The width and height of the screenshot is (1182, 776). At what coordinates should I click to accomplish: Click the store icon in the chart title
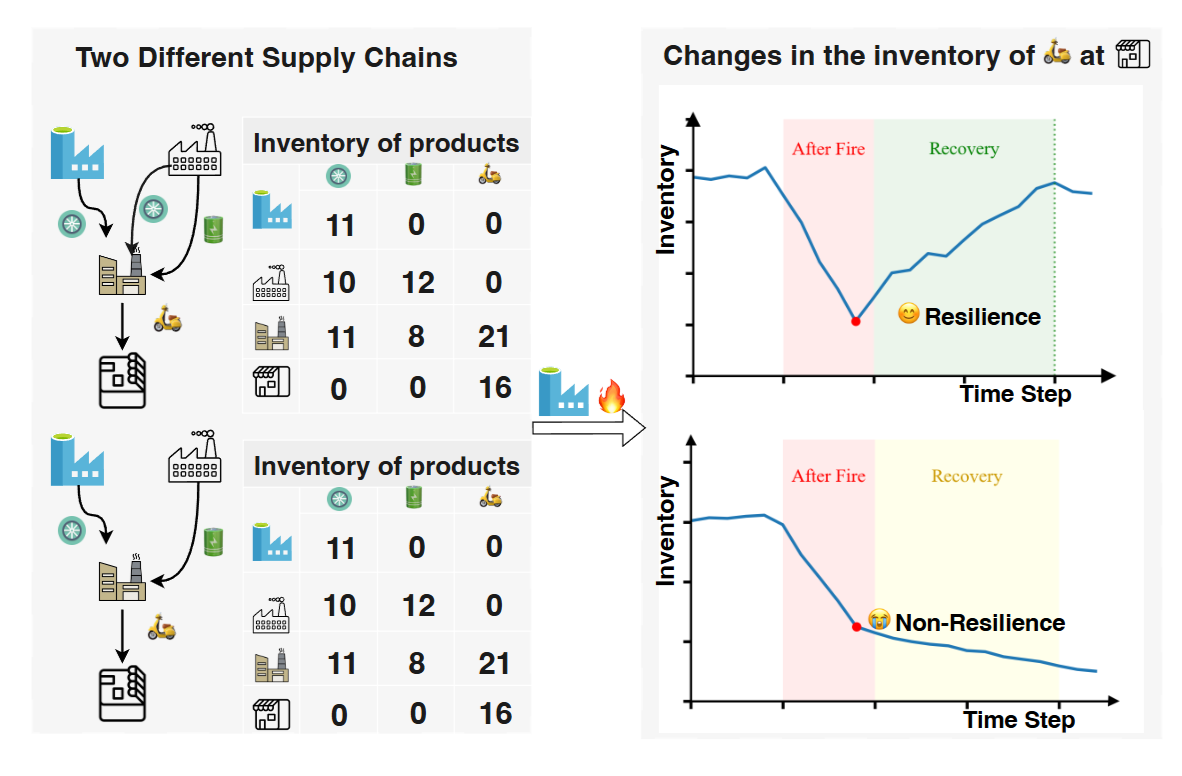tap(1133, 53)
